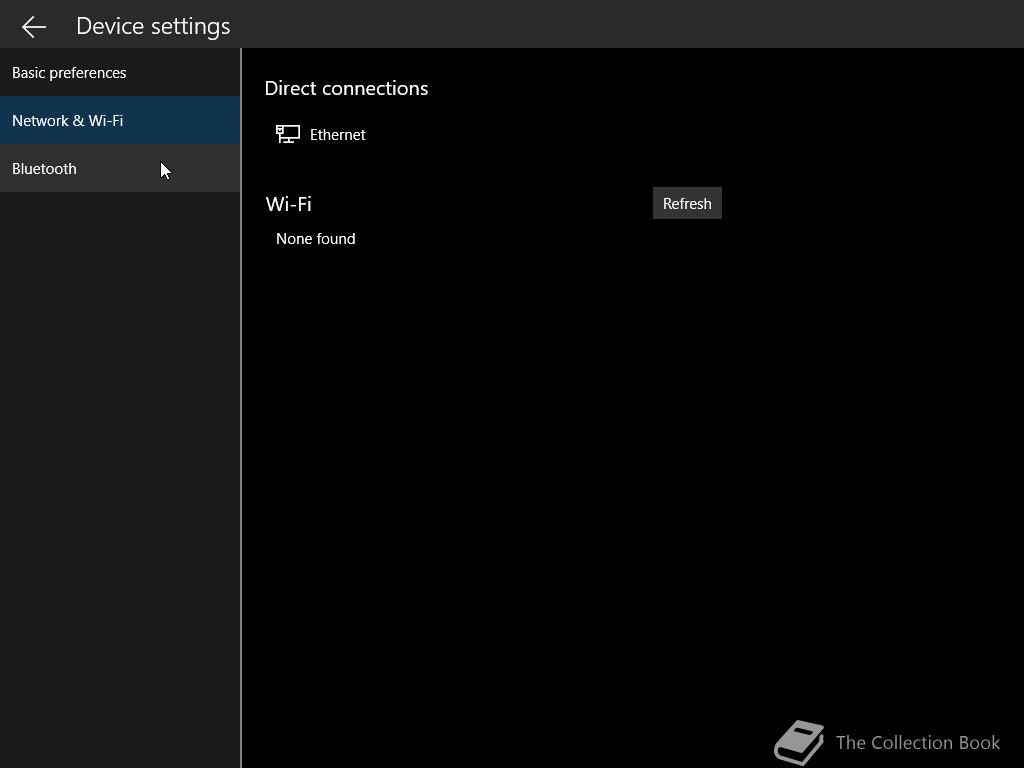Click the Device settings page title
Viewport: 1024px width, 768px height.
(x=153, y=26)
